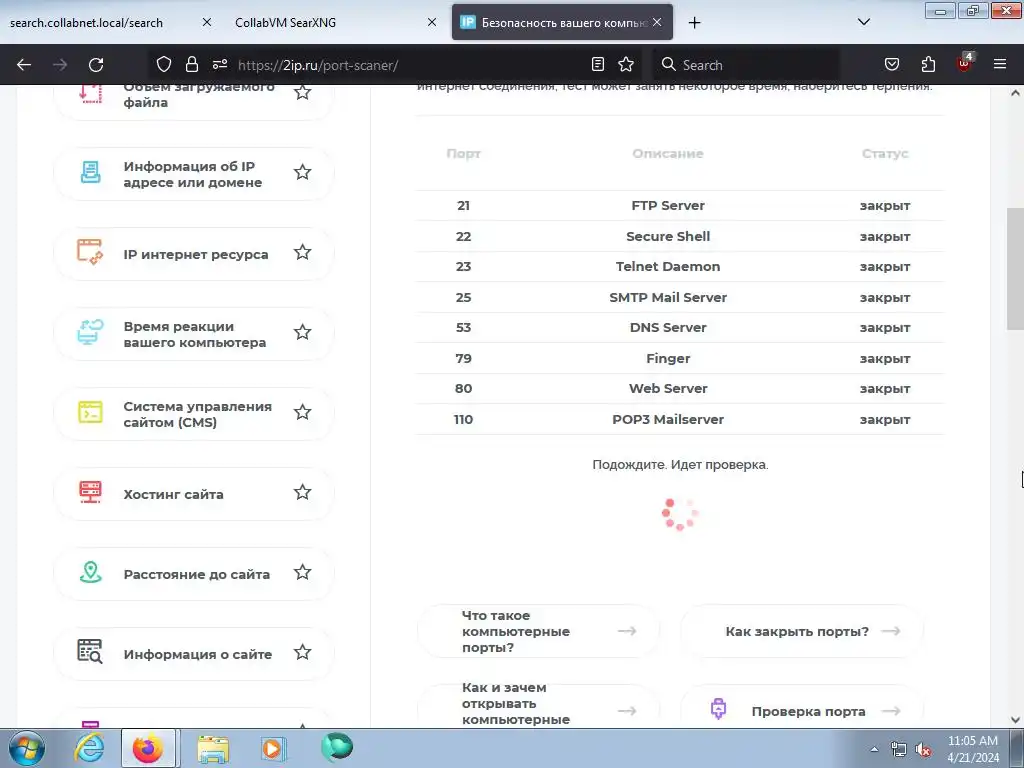Favorite the 'Информация о сайте' star
This screenshot has width=1024, height=768.
pyautogui.click(x=302, y=652)
